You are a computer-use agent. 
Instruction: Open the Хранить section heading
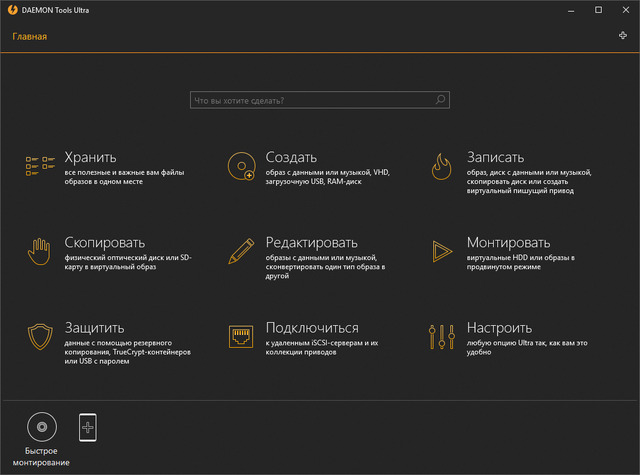(x=90, y=157)
